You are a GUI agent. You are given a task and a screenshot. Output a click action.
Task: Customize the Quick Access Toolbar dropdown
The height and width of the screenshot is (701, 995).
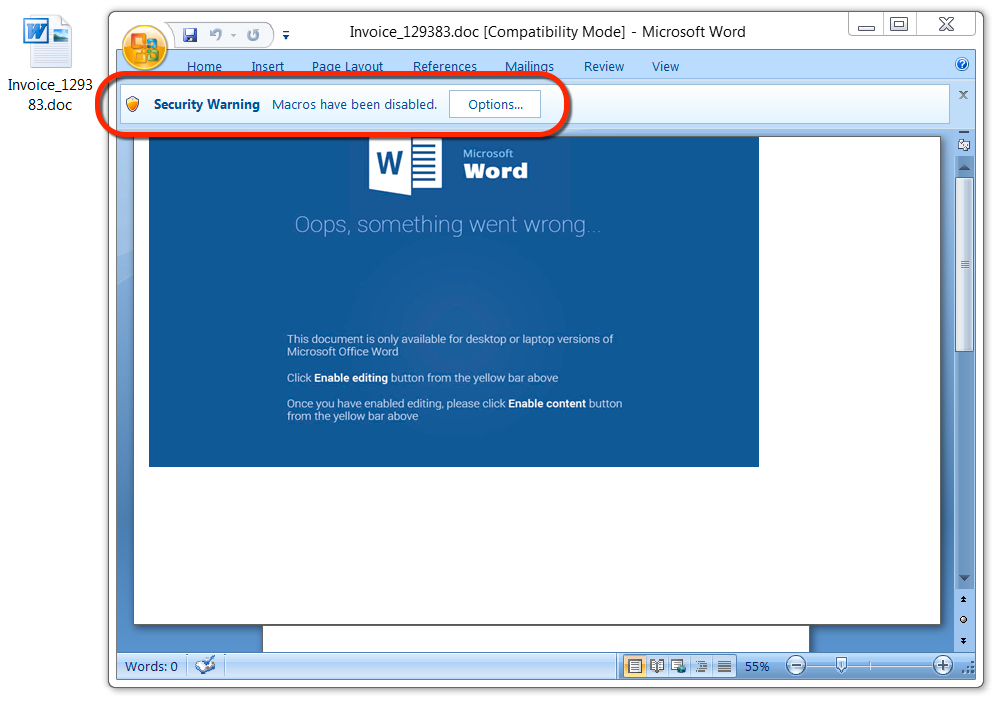tap(286, 36)
